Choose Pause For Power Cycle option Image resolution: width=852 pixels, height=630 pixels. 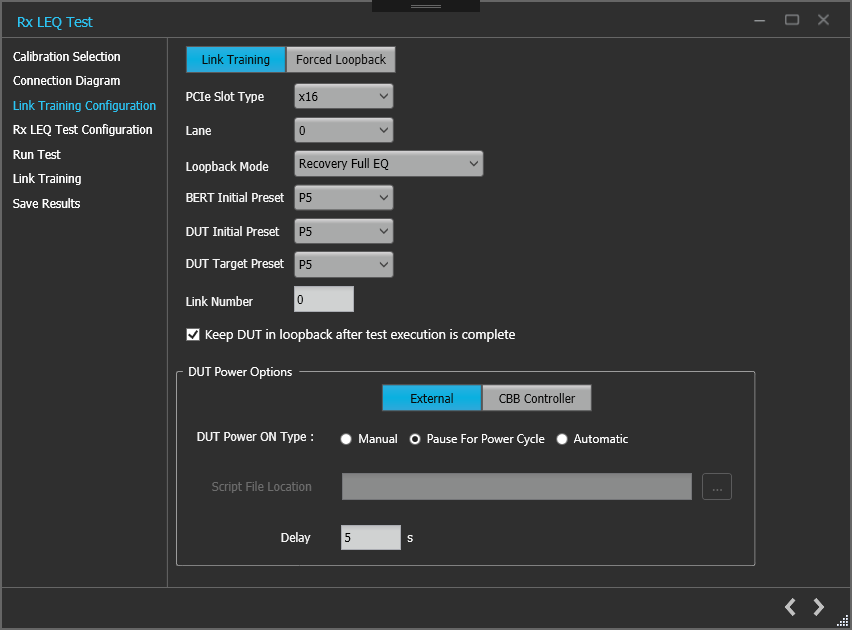[x=415, y=439]
